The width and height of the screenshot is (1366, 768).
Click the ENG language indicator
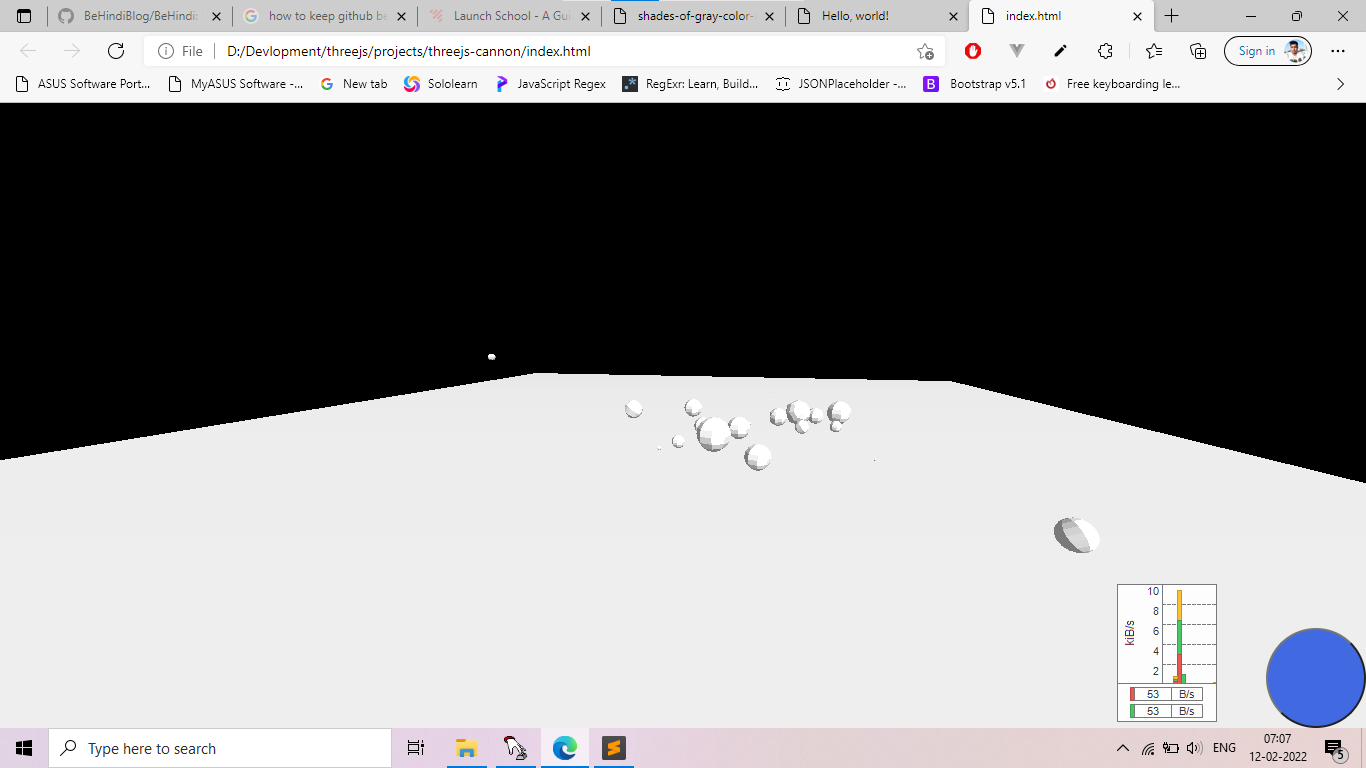point(1224,748)
